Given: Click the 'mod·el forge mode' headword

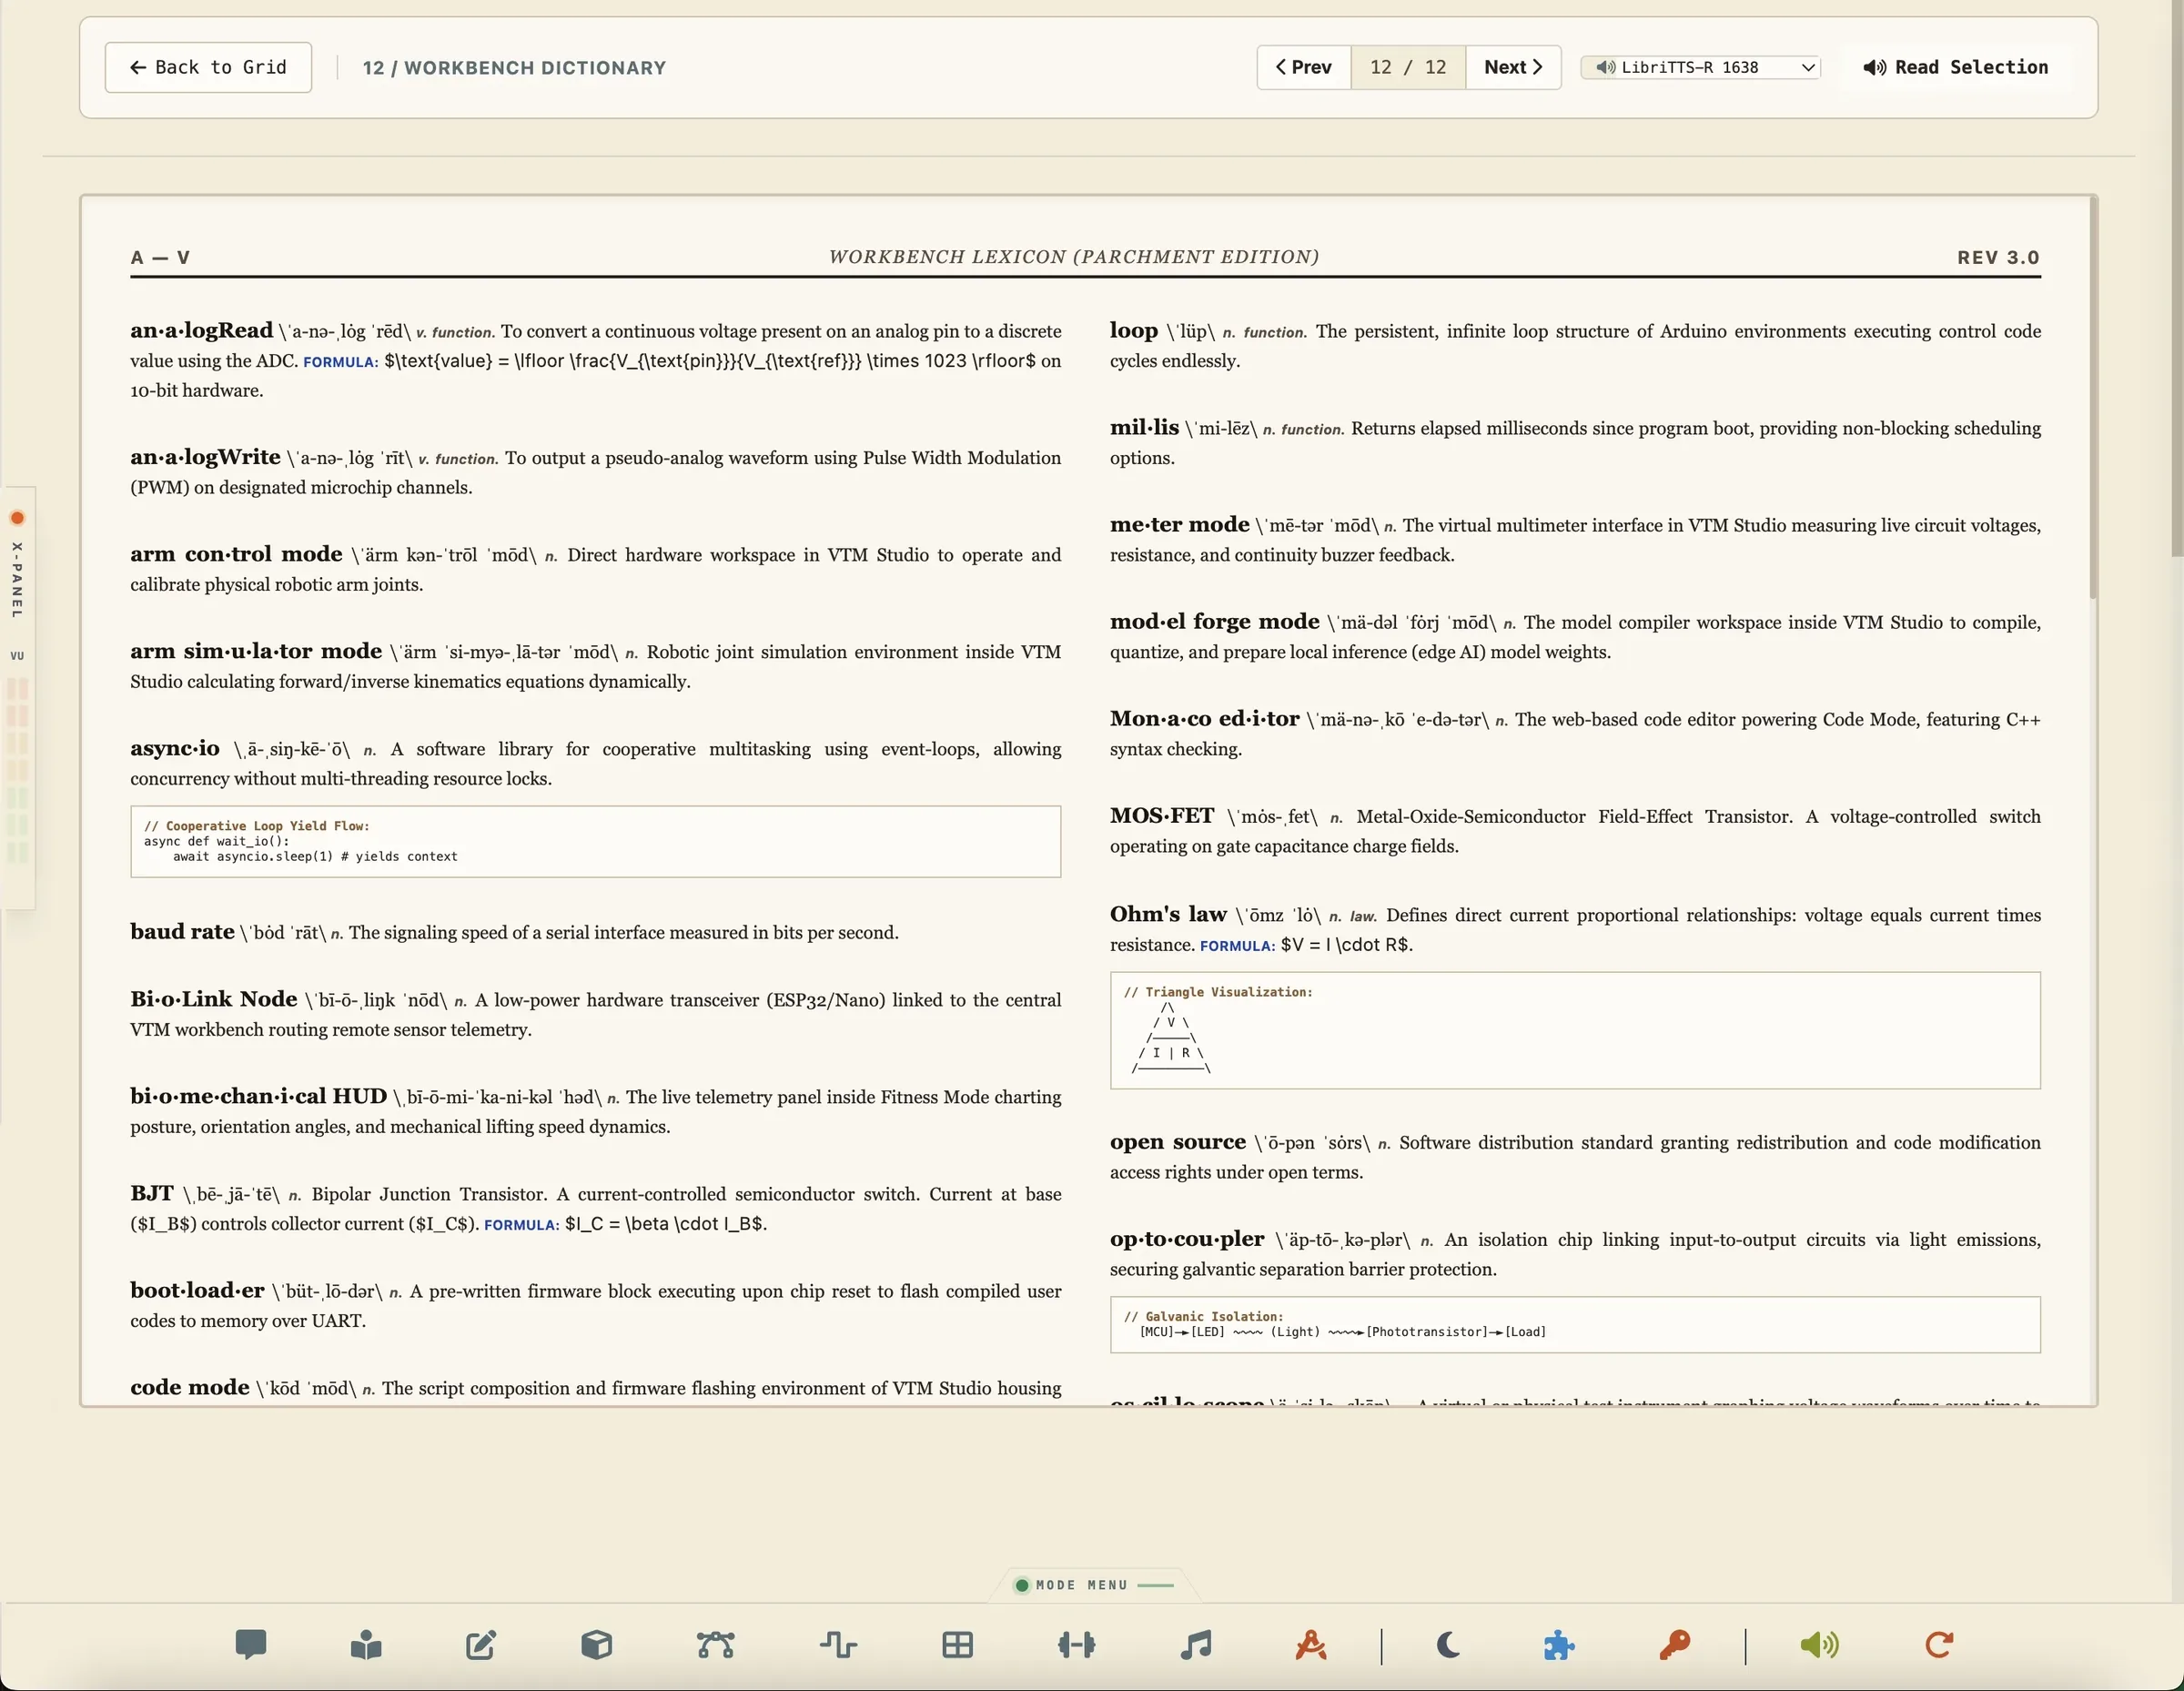Looking at the screenshot, I should (1215, 621).
